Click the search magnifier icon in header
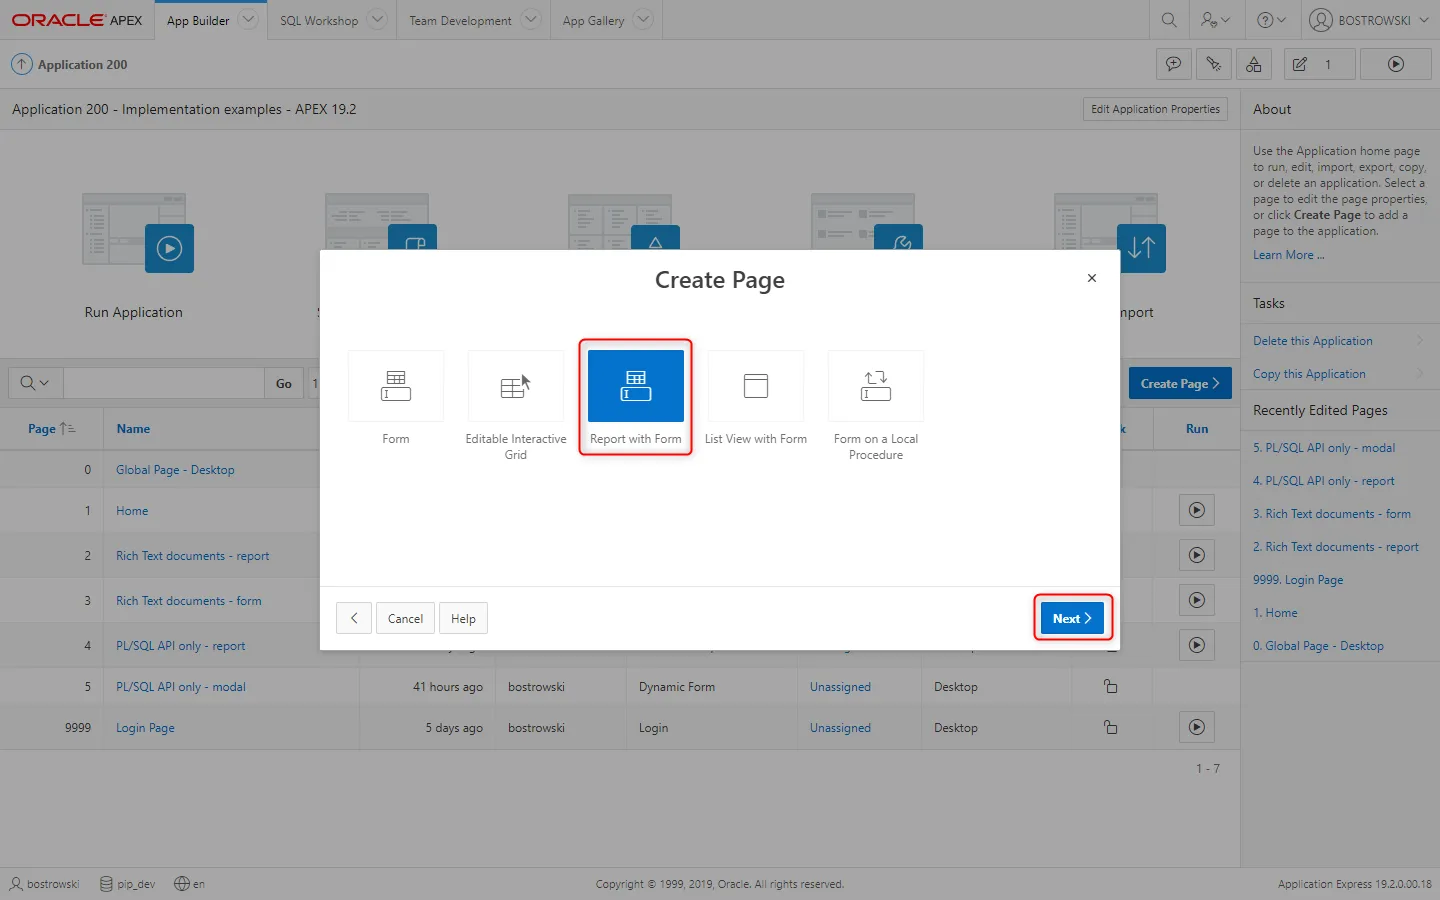 (x=1168, y=20)
